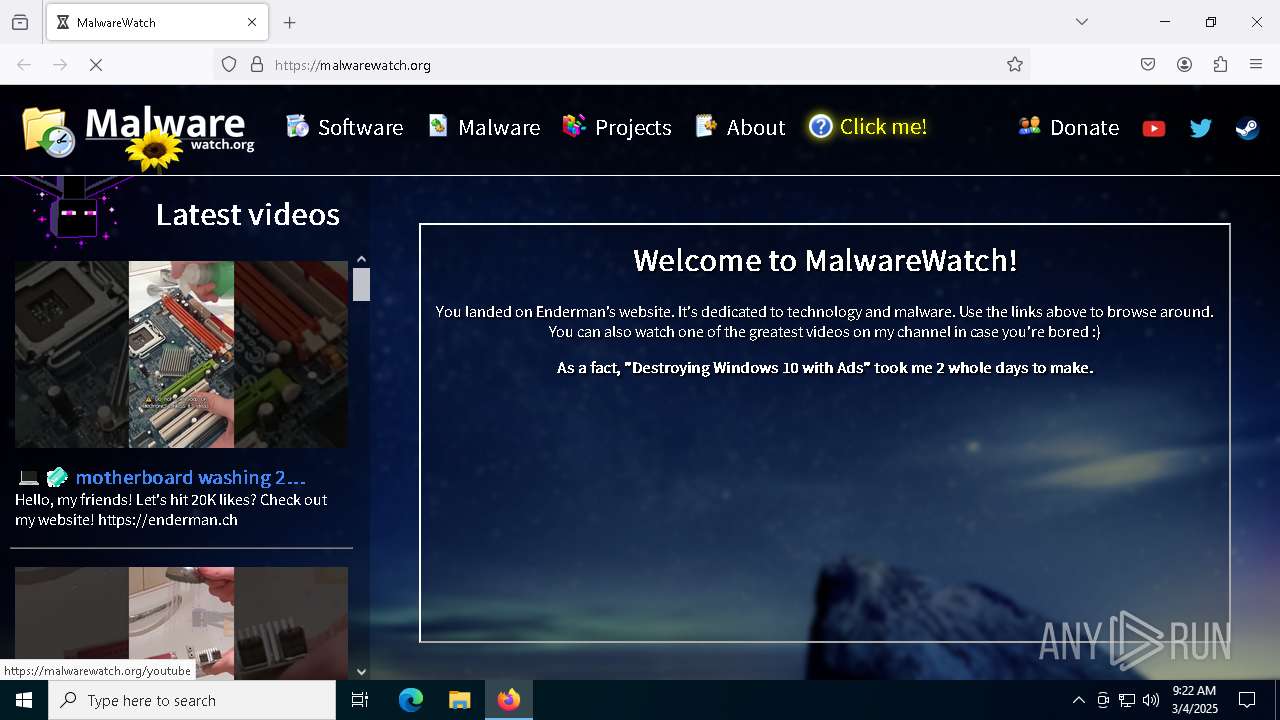
Task: Open the Extensions puzzle icon
Action: (x=1220, y=65)
